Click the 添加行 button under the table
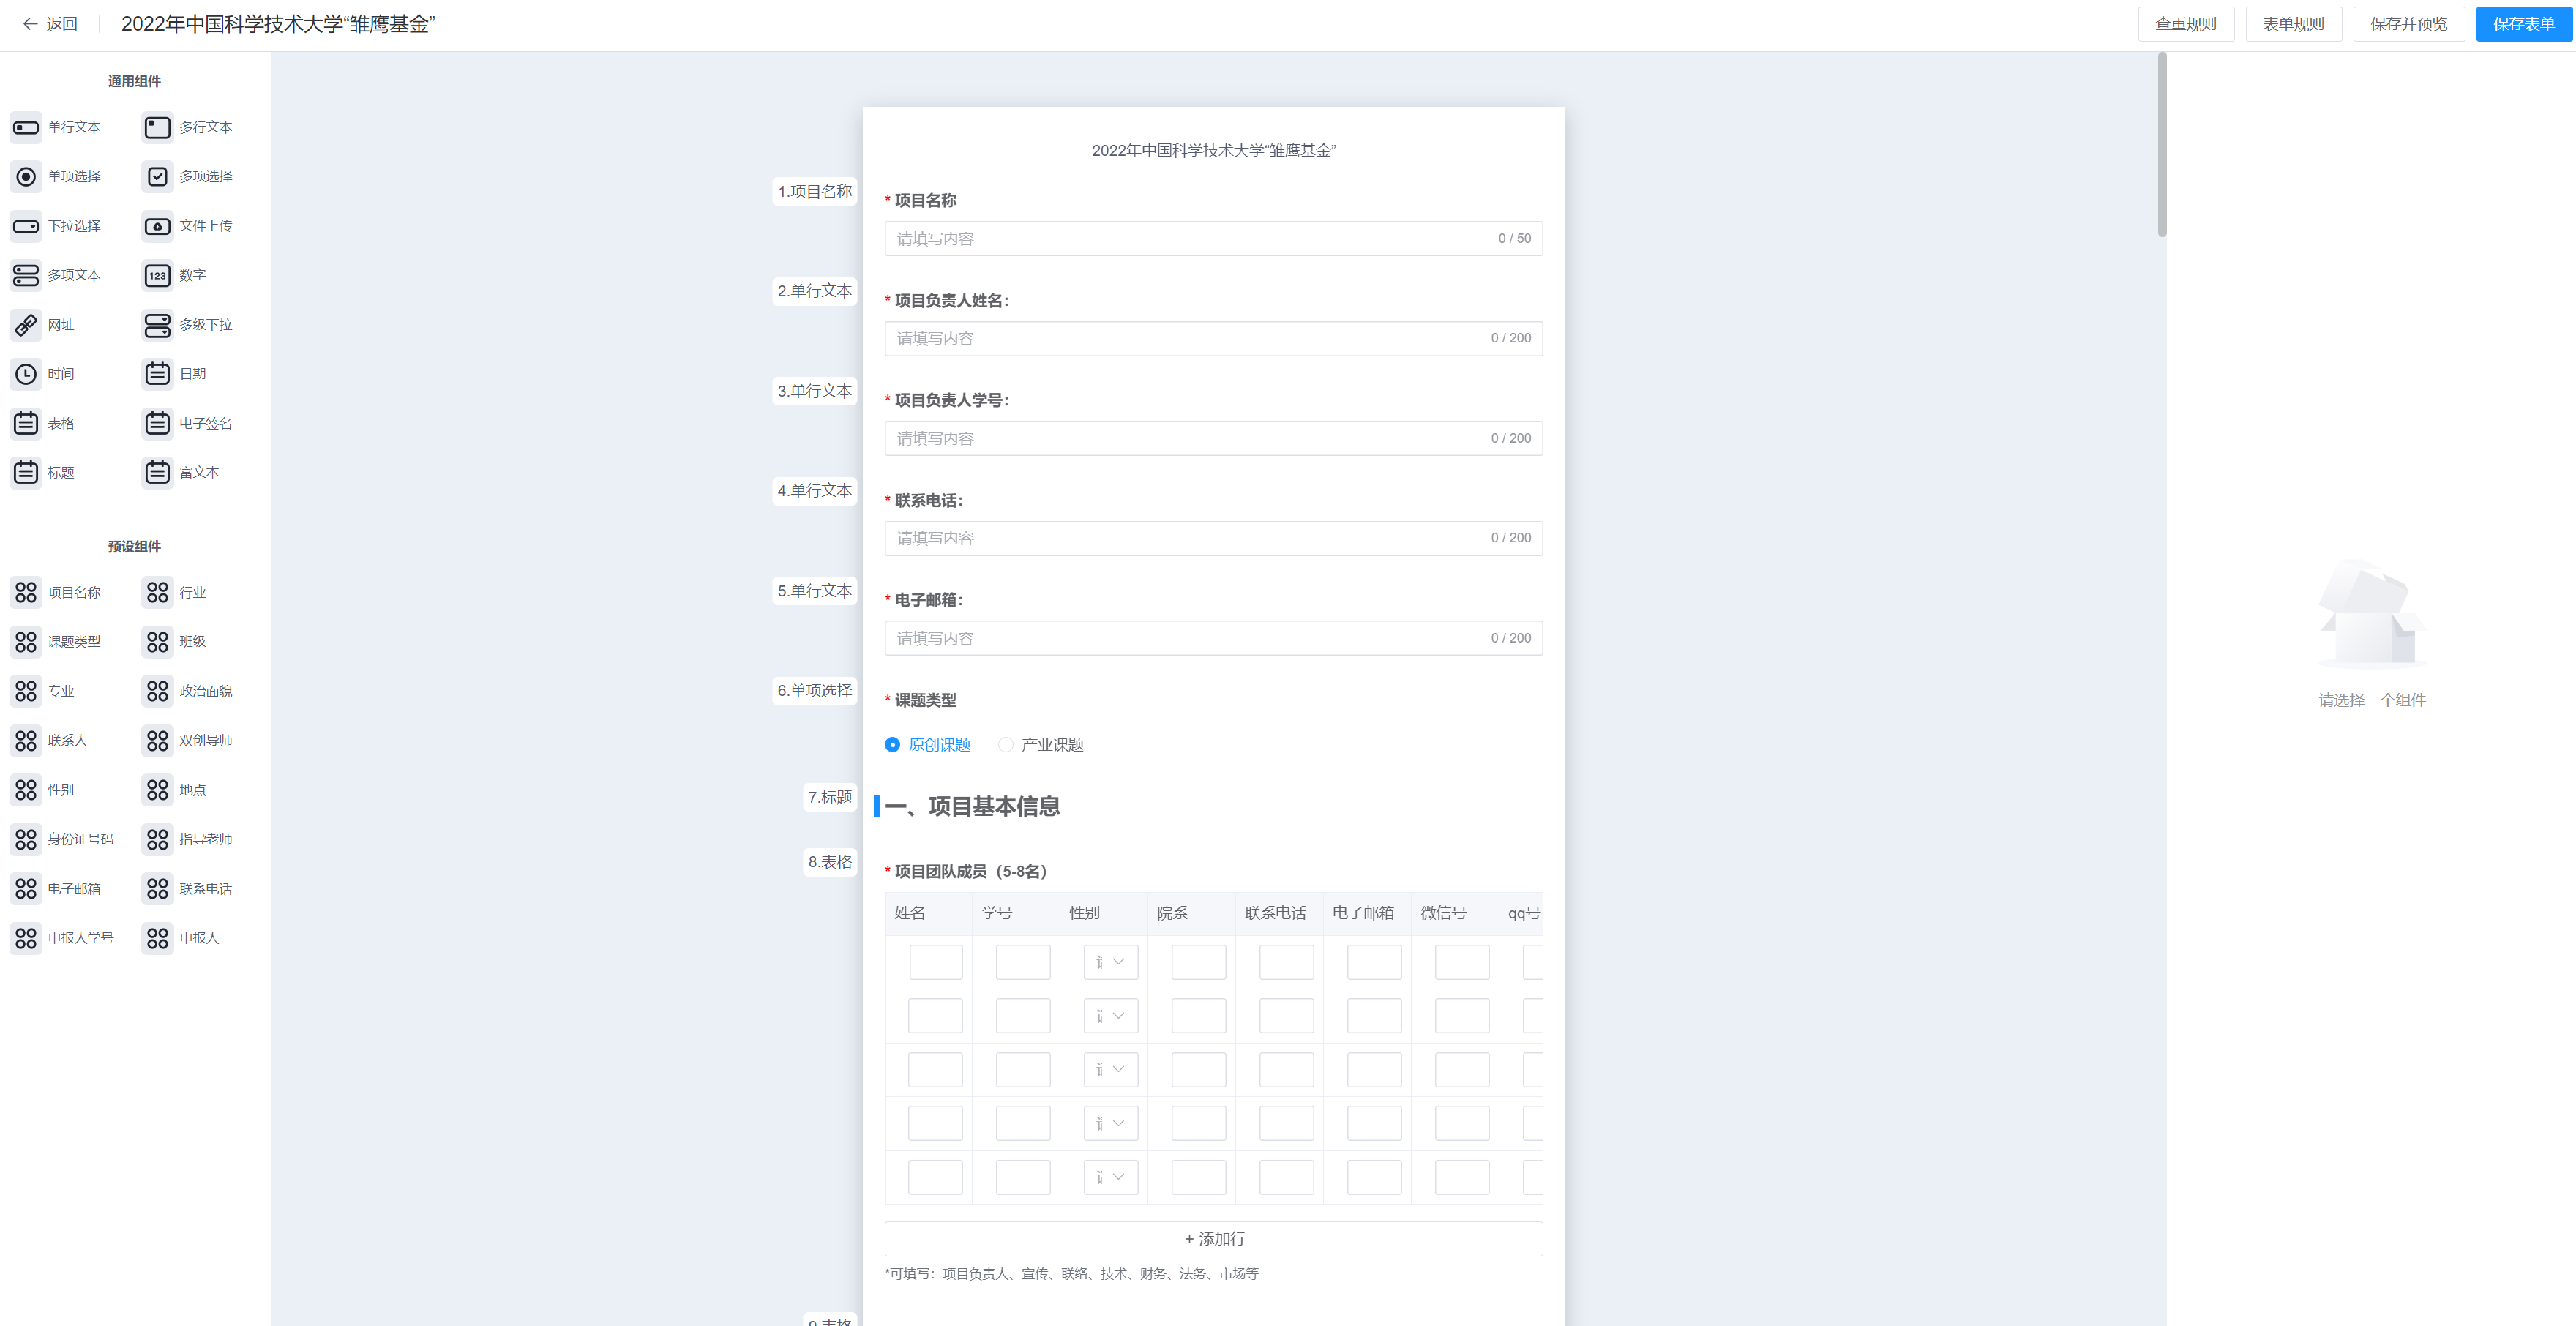Viewport: 2576px width, 1326px height. [x=1214, y=1239]
